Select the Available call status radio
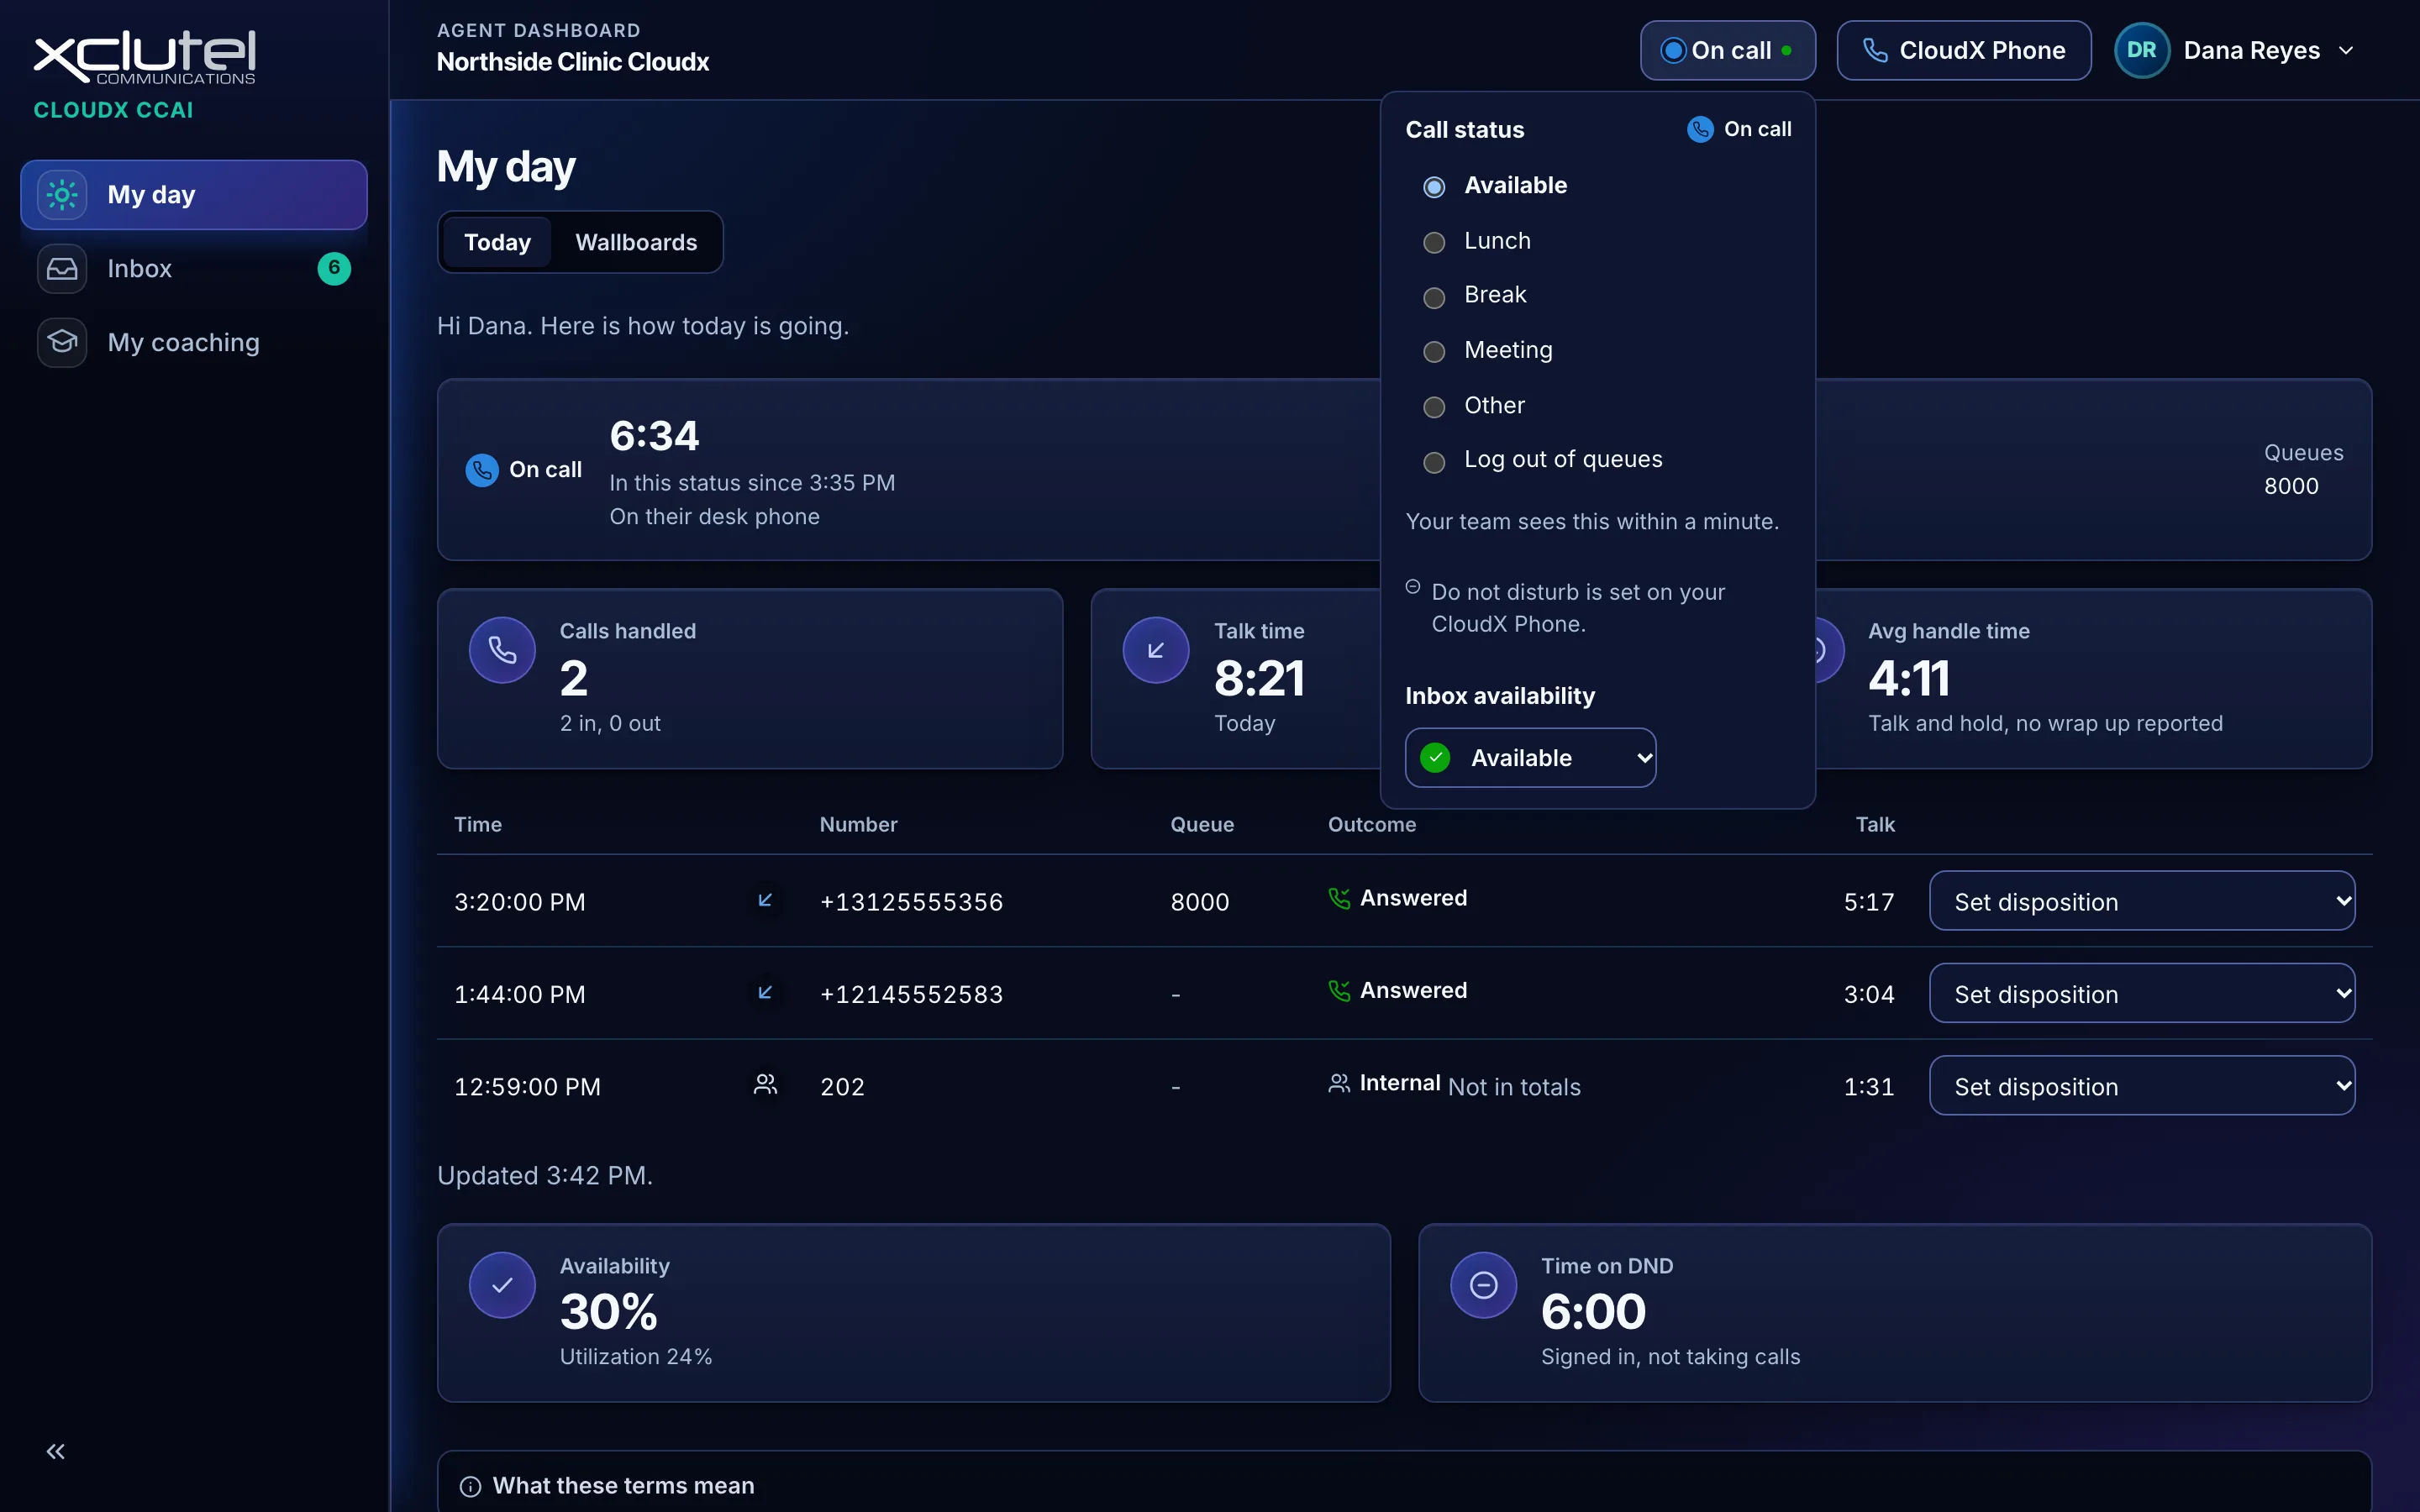 1434,187
